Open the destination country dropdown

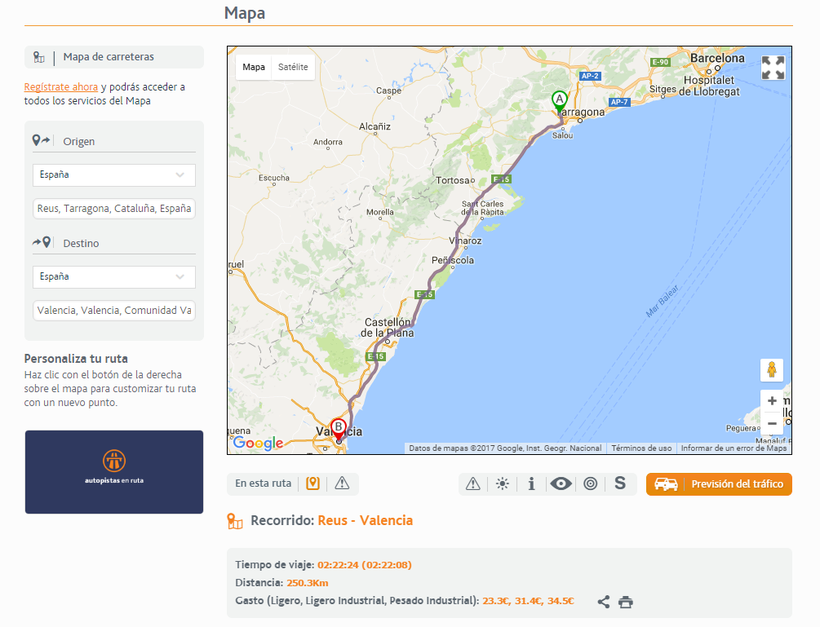114,277
